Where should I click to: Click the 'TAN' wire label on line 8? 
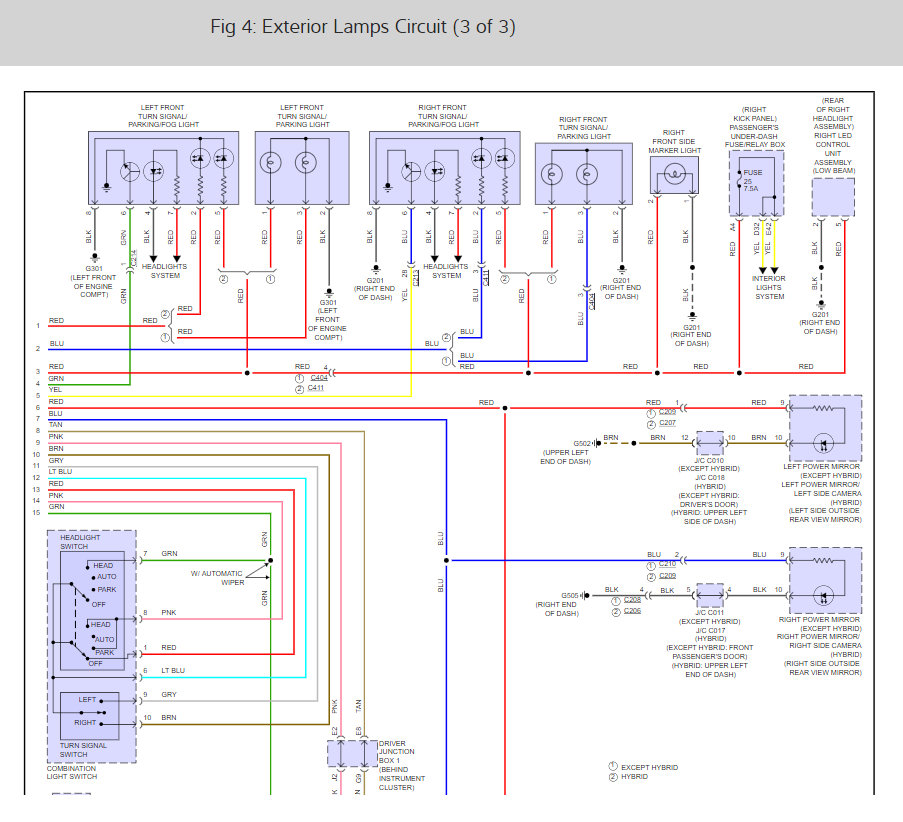tap(56, 425)
